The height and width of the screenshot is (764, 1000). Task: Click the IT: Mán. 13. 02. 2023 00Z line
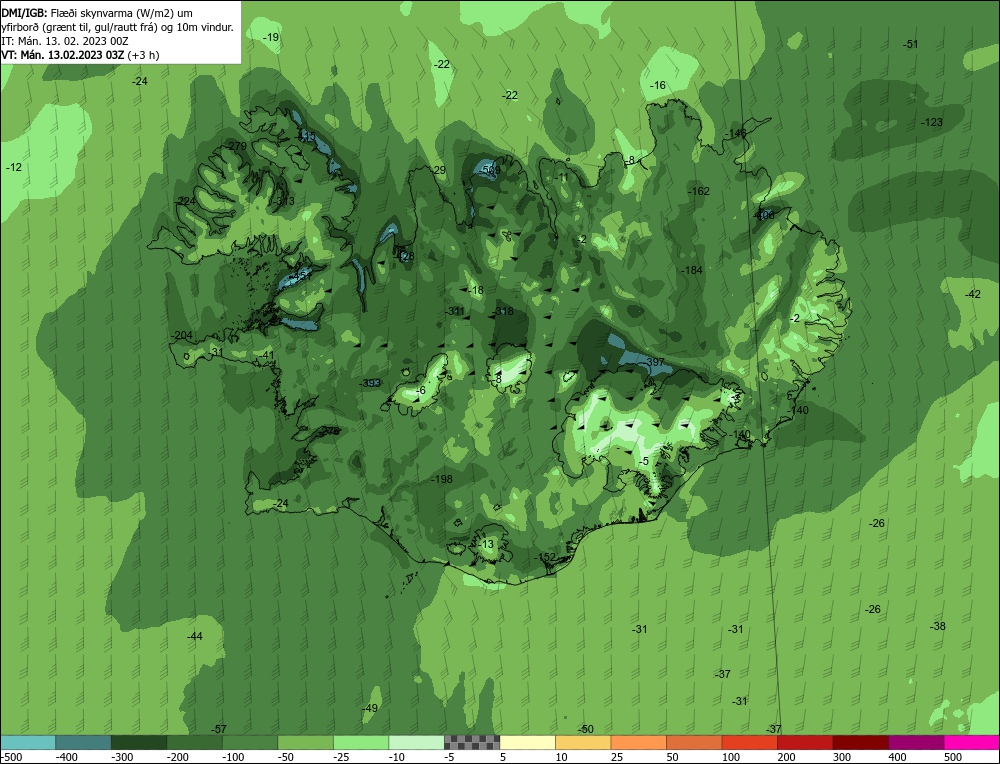coord(65,41)
